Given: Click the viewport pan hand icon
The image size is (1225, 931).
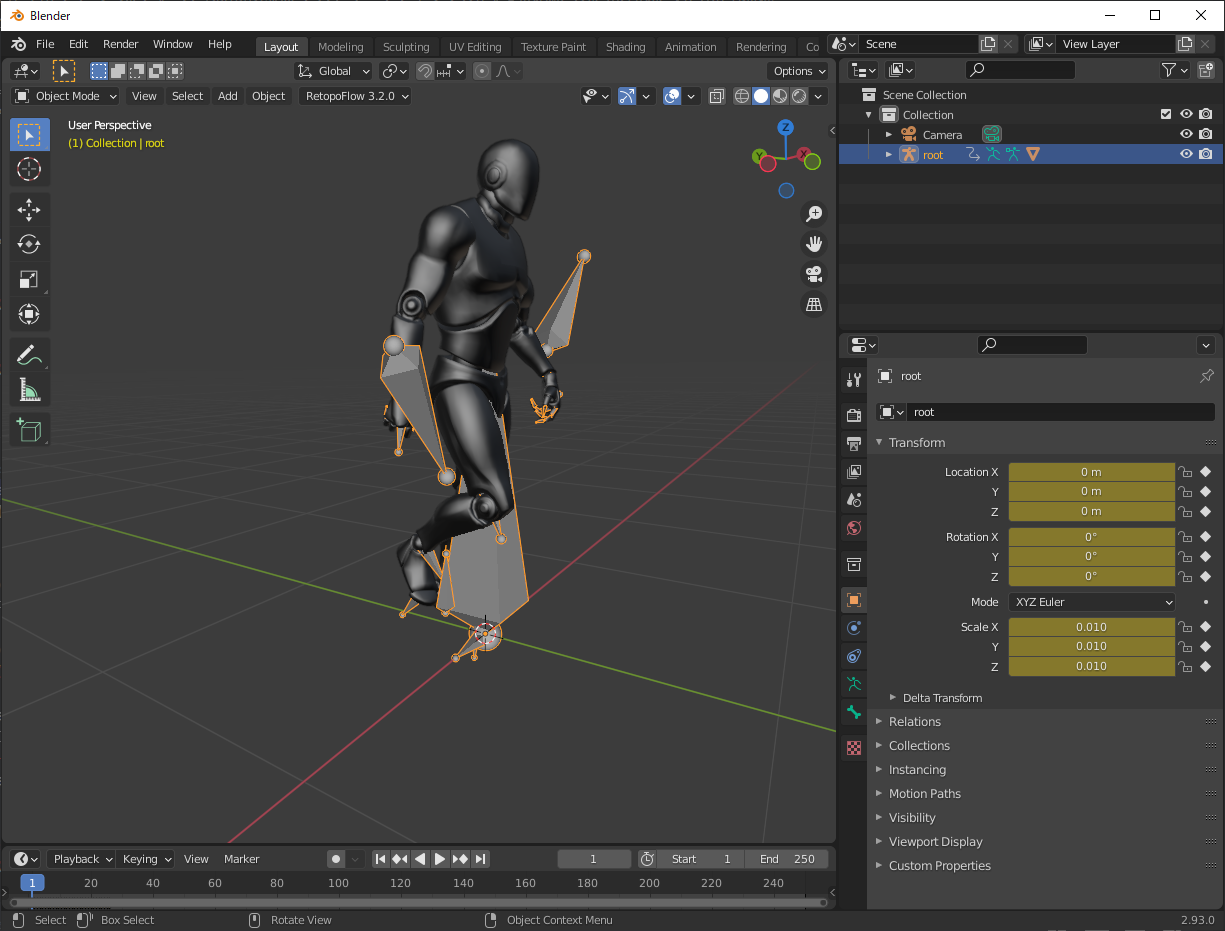Looking at the screenshot, I should click(814, 244).
